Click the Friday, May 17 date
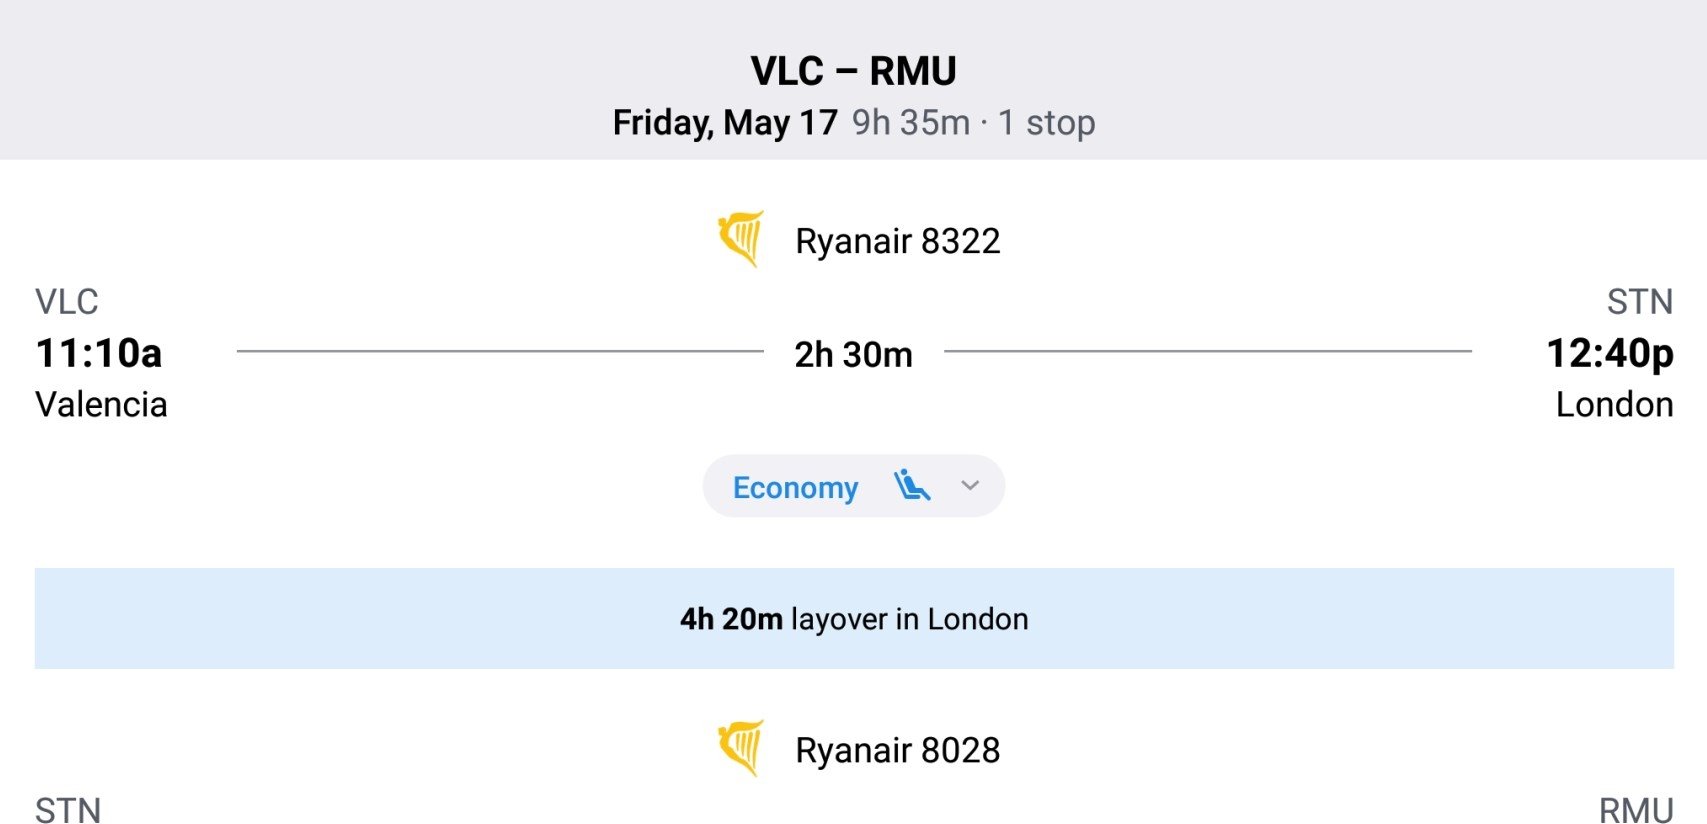Screen dimensions: 1707x824 (725, 123)
